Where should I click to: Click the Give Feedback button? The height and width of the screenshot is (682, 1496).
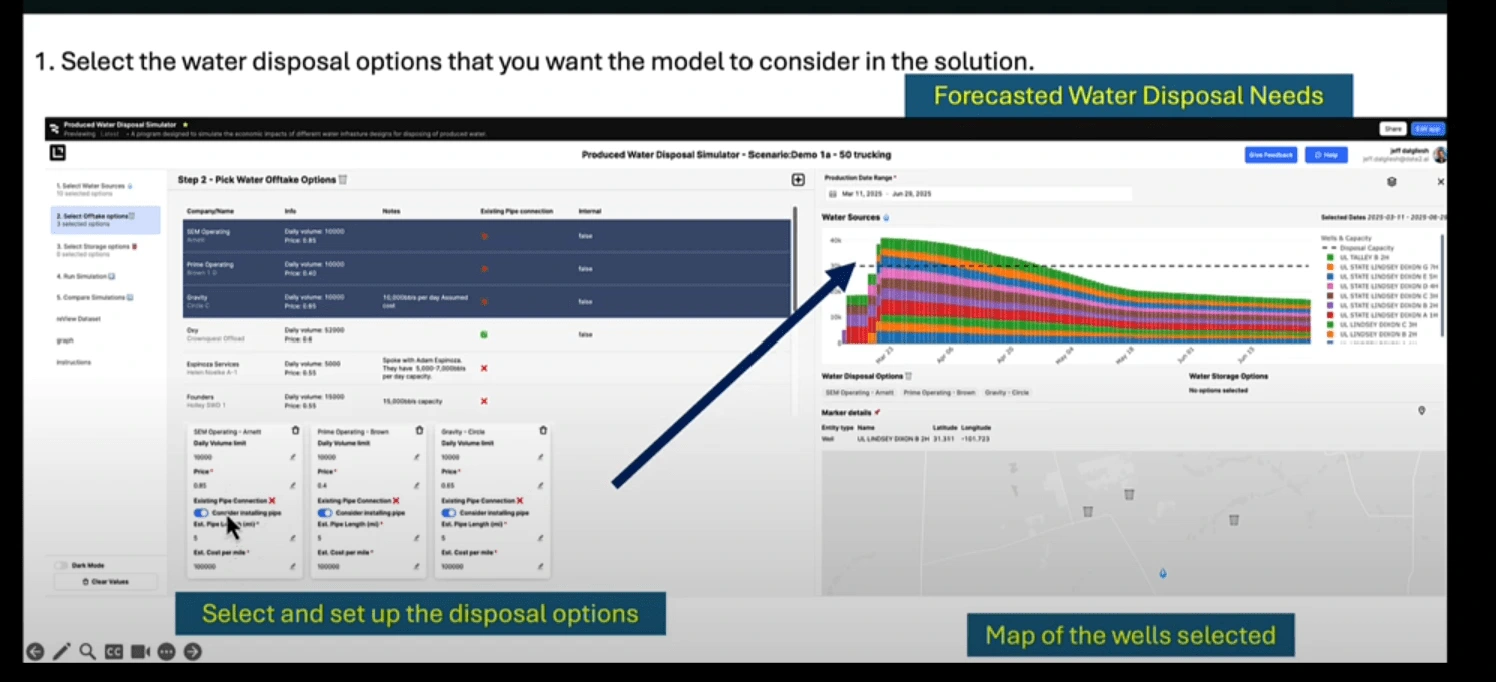[x=1271, y=155]
